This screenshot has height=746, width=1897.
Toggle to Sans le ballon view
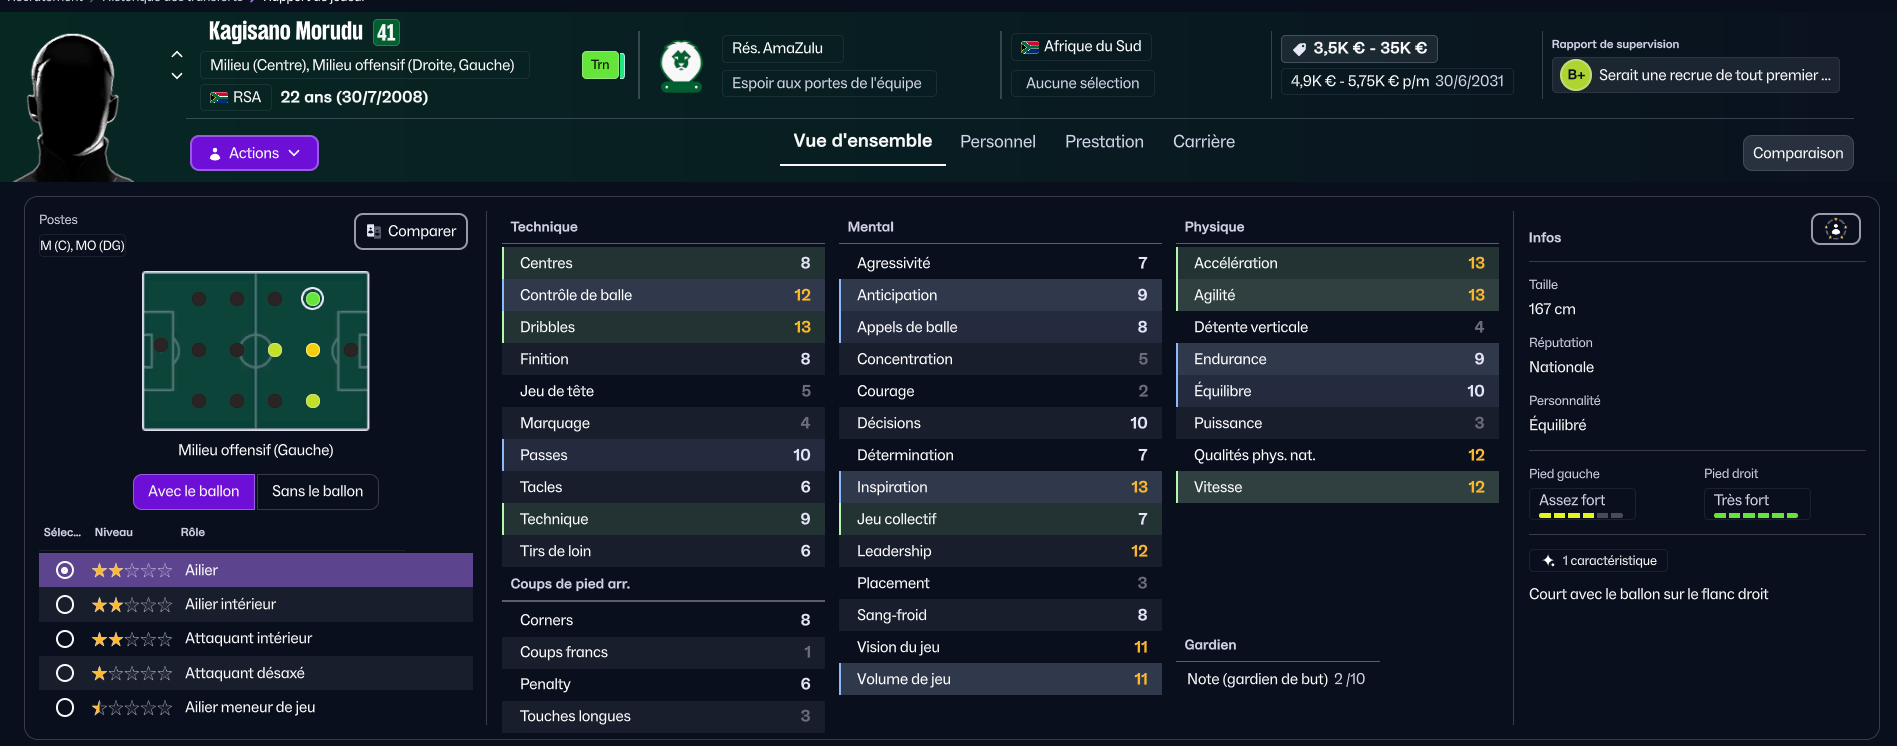[318, 491]
